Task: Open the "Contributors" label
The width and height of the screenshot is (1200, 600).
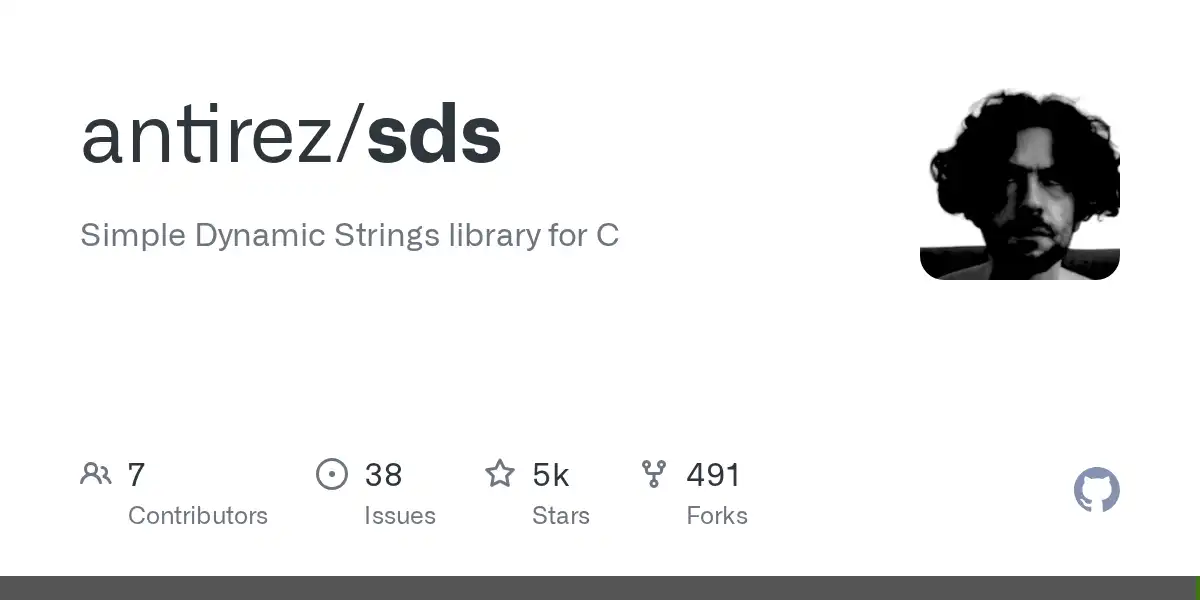Action: point(198,516)
